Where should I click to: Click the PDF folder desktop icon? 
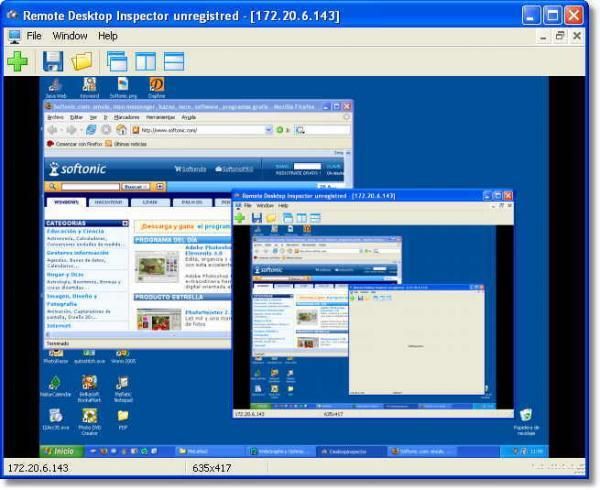pyautogui.click(x=123, y=420)
